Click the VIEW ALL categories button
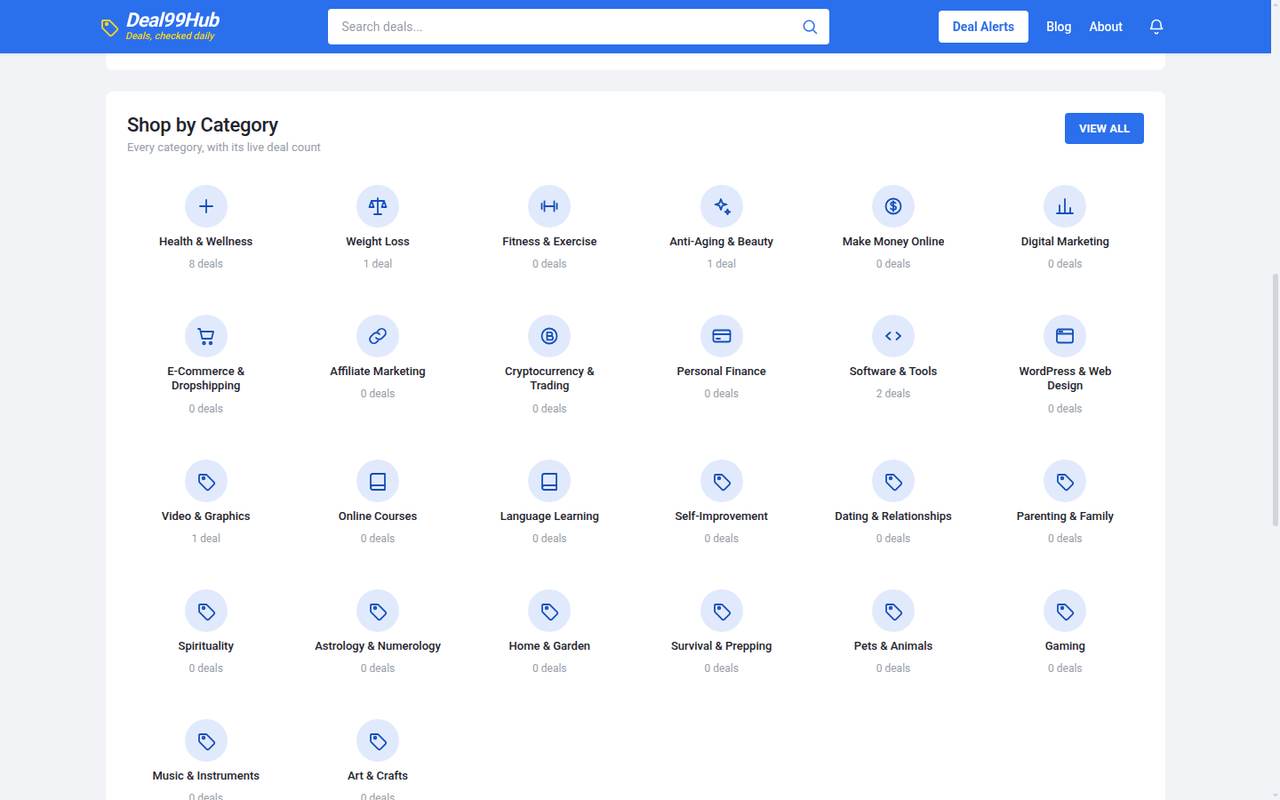Viewport: 1280px width, 800px height. point(1104,128)
